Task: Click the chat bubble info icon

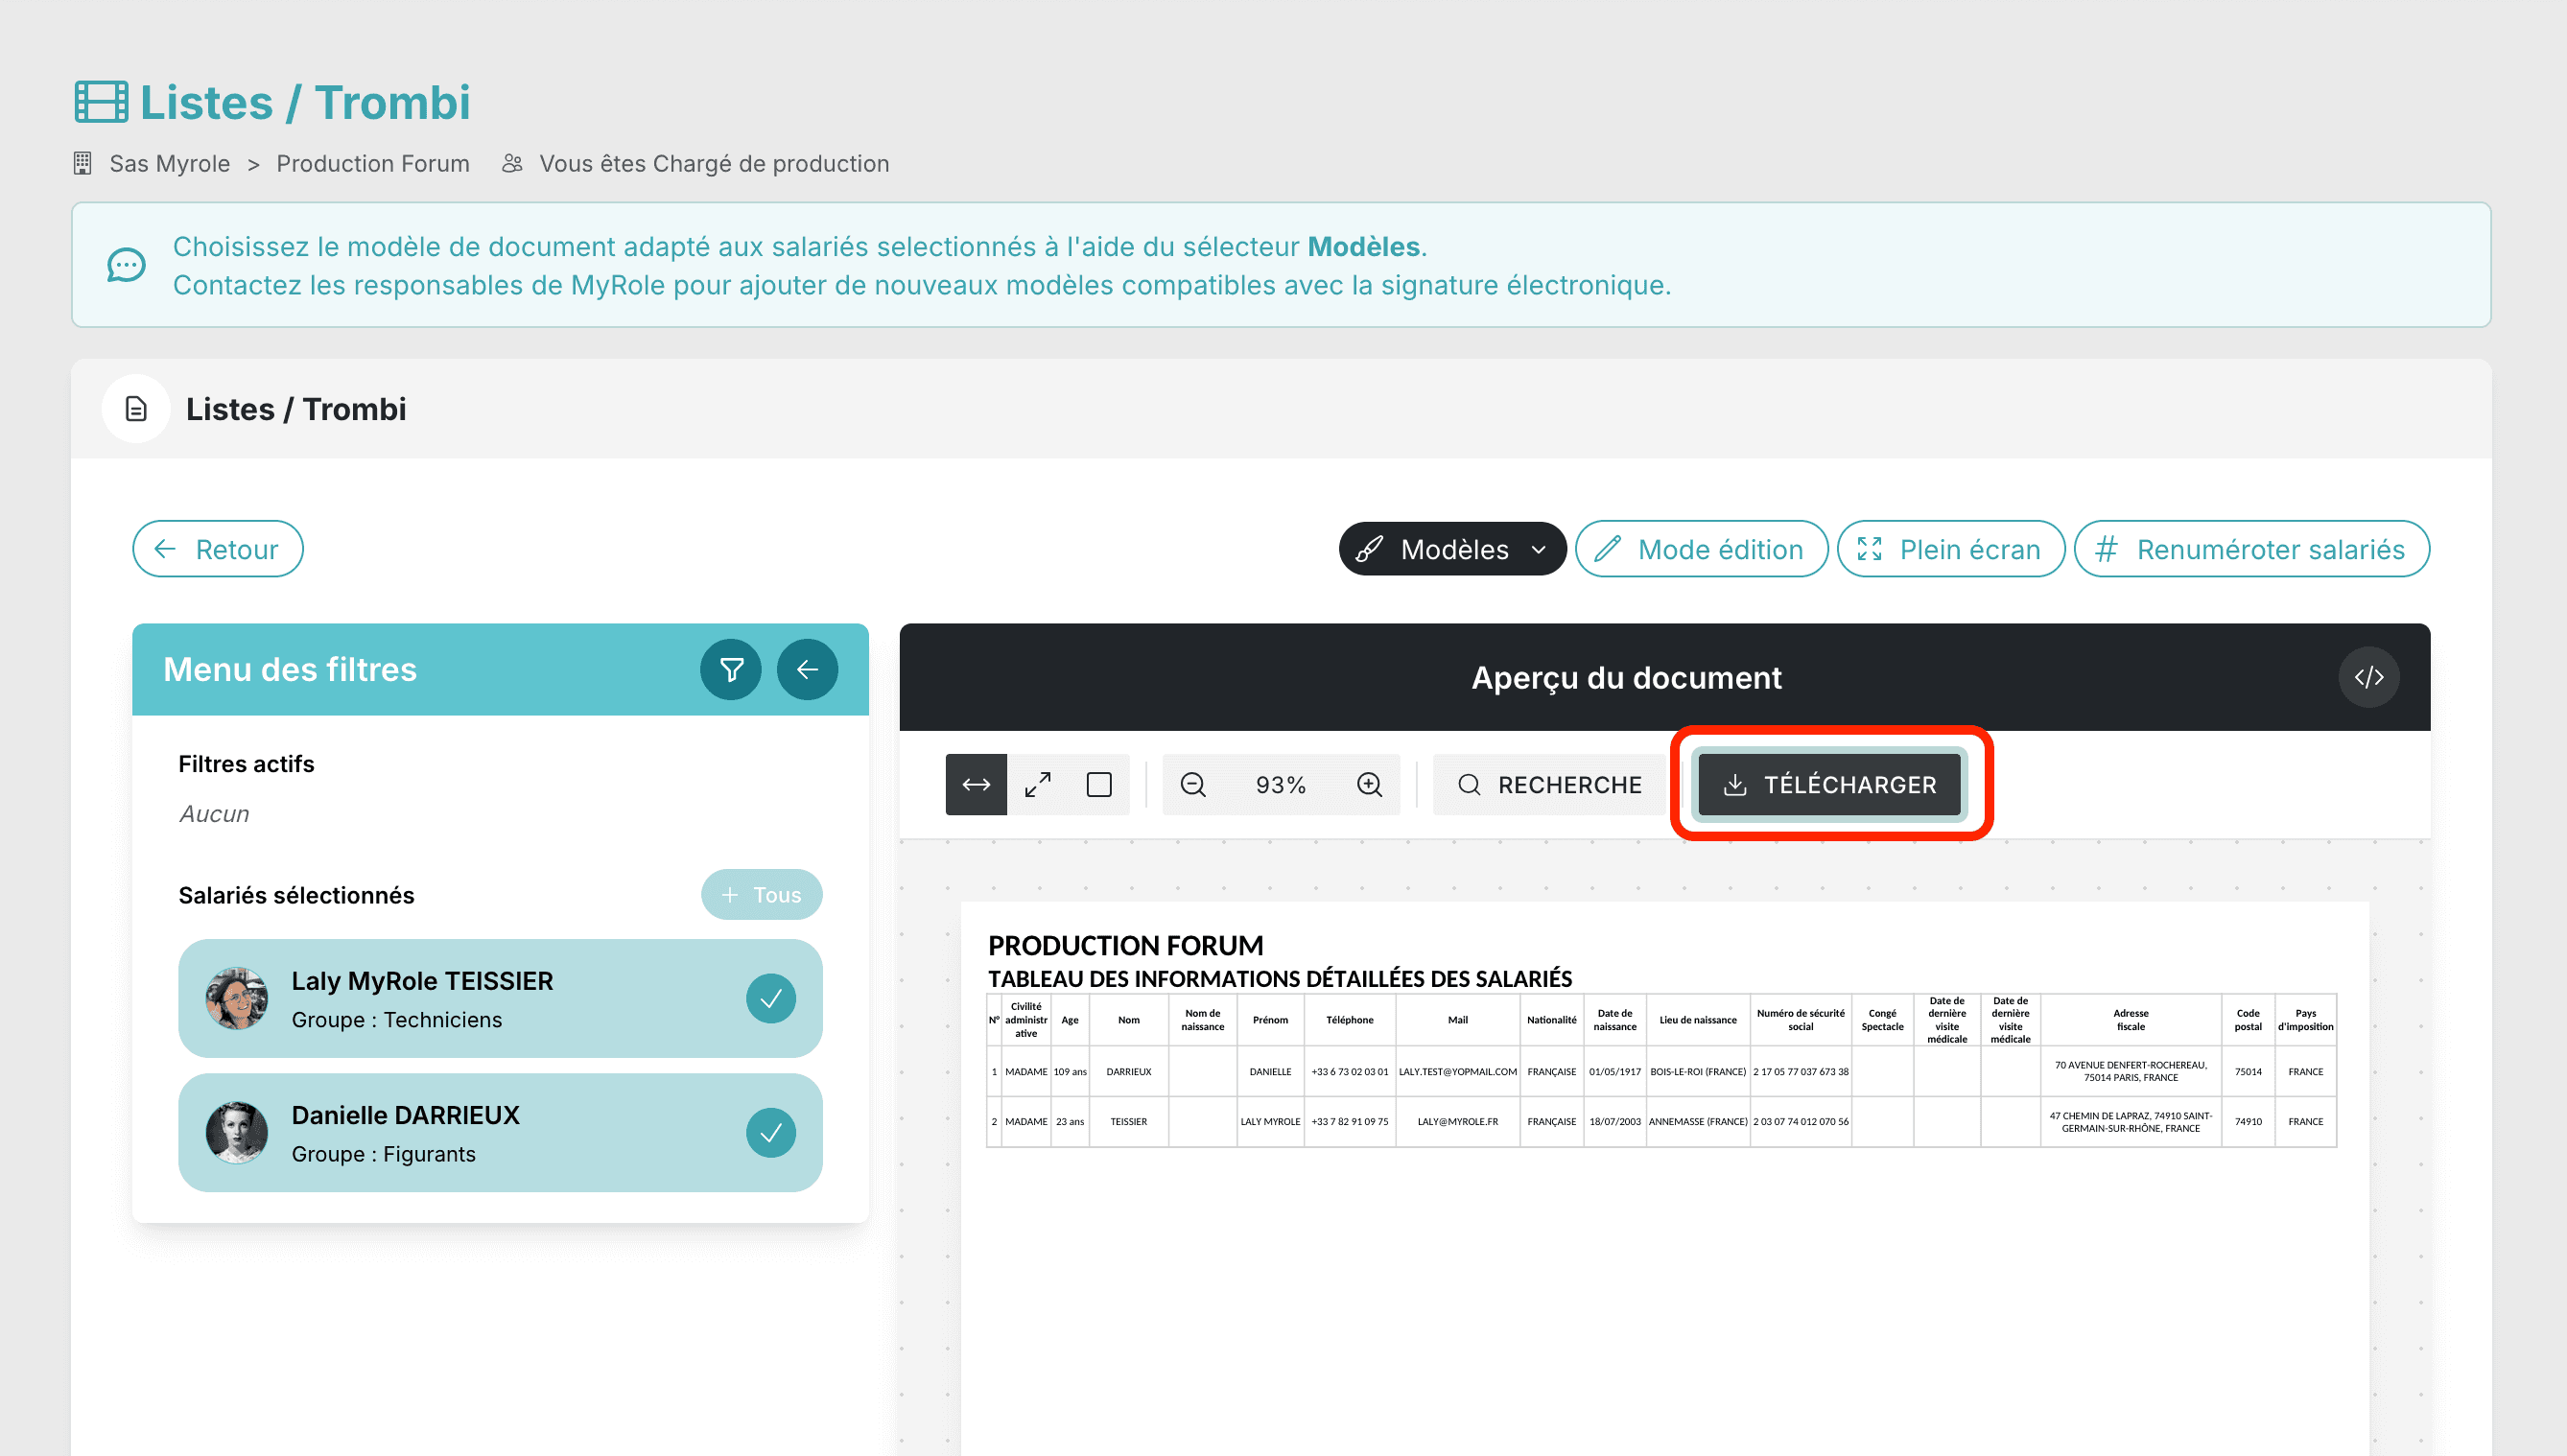Action: 126,265
